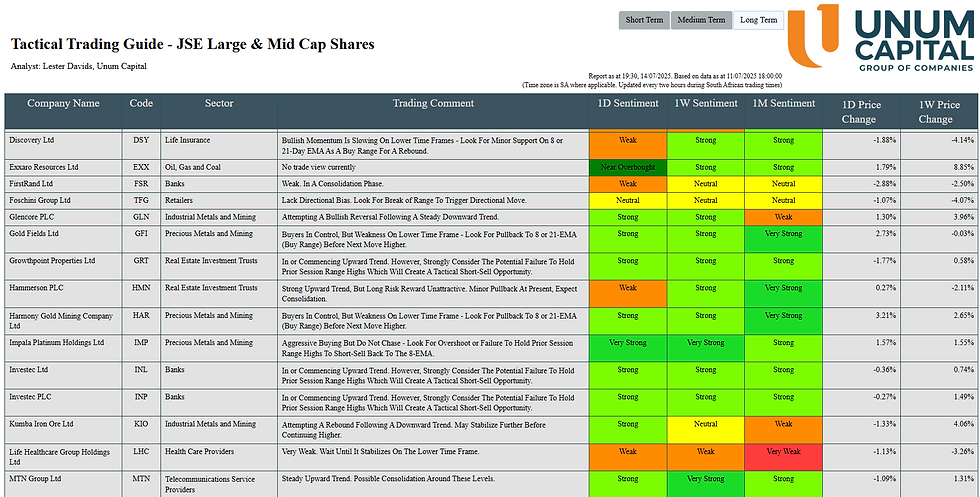Click FirstRand's -2.88% 1D price change
This screenshot has width=980, height=497.
coord(883,184)
